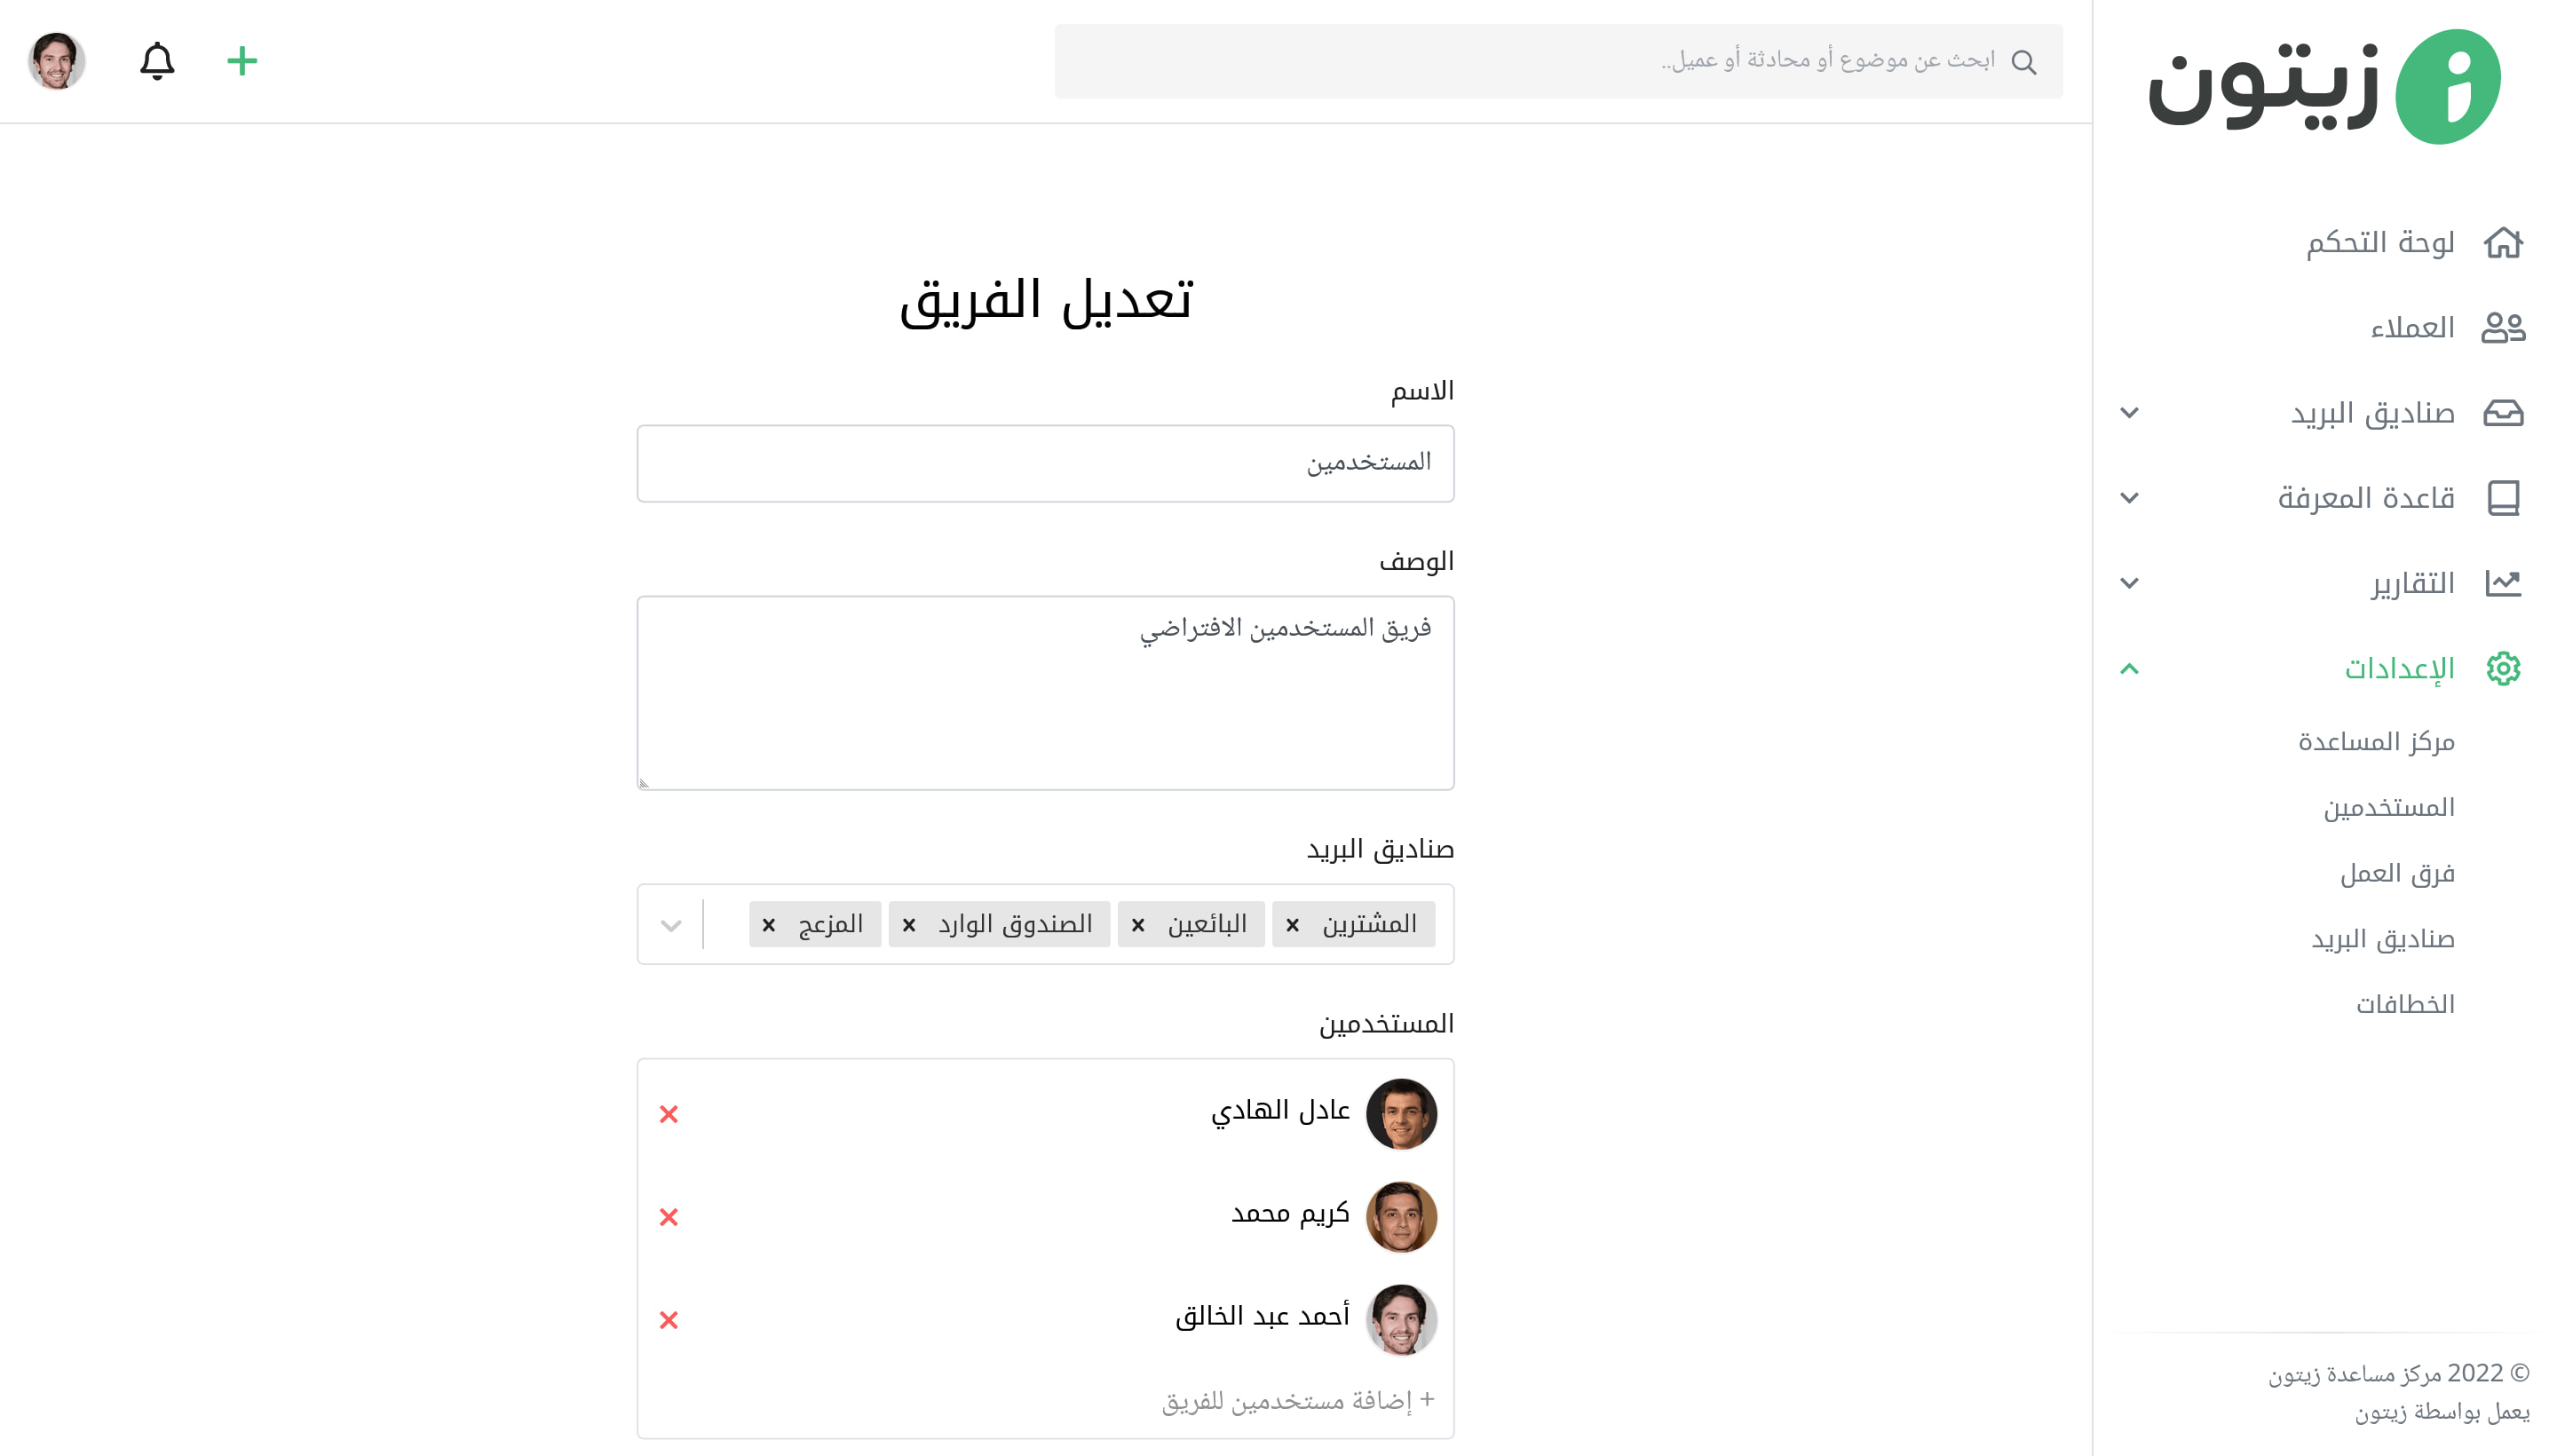Screen dimensions: 2557x1456
Task: Remove كريم محمد from the team
Action: (669, 1217)
